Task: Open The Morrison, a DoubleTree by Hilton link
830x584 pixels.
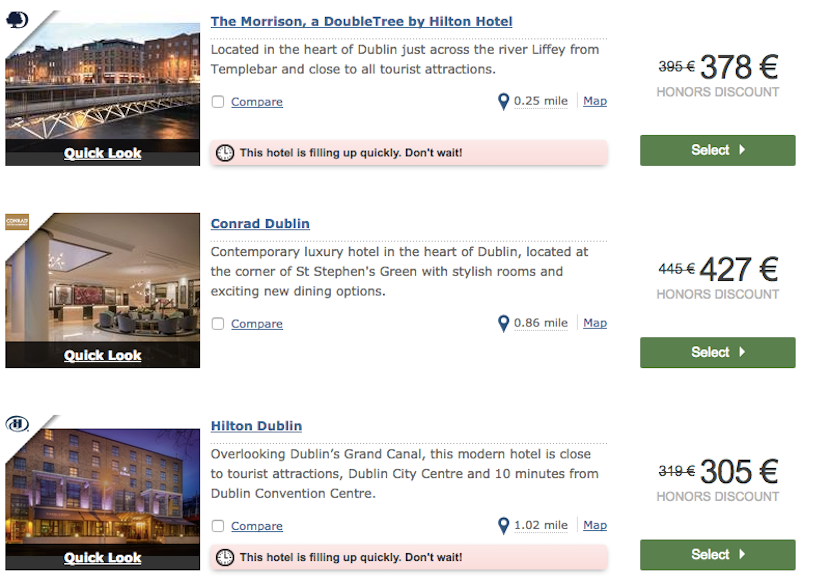Action: pos(361,21)
